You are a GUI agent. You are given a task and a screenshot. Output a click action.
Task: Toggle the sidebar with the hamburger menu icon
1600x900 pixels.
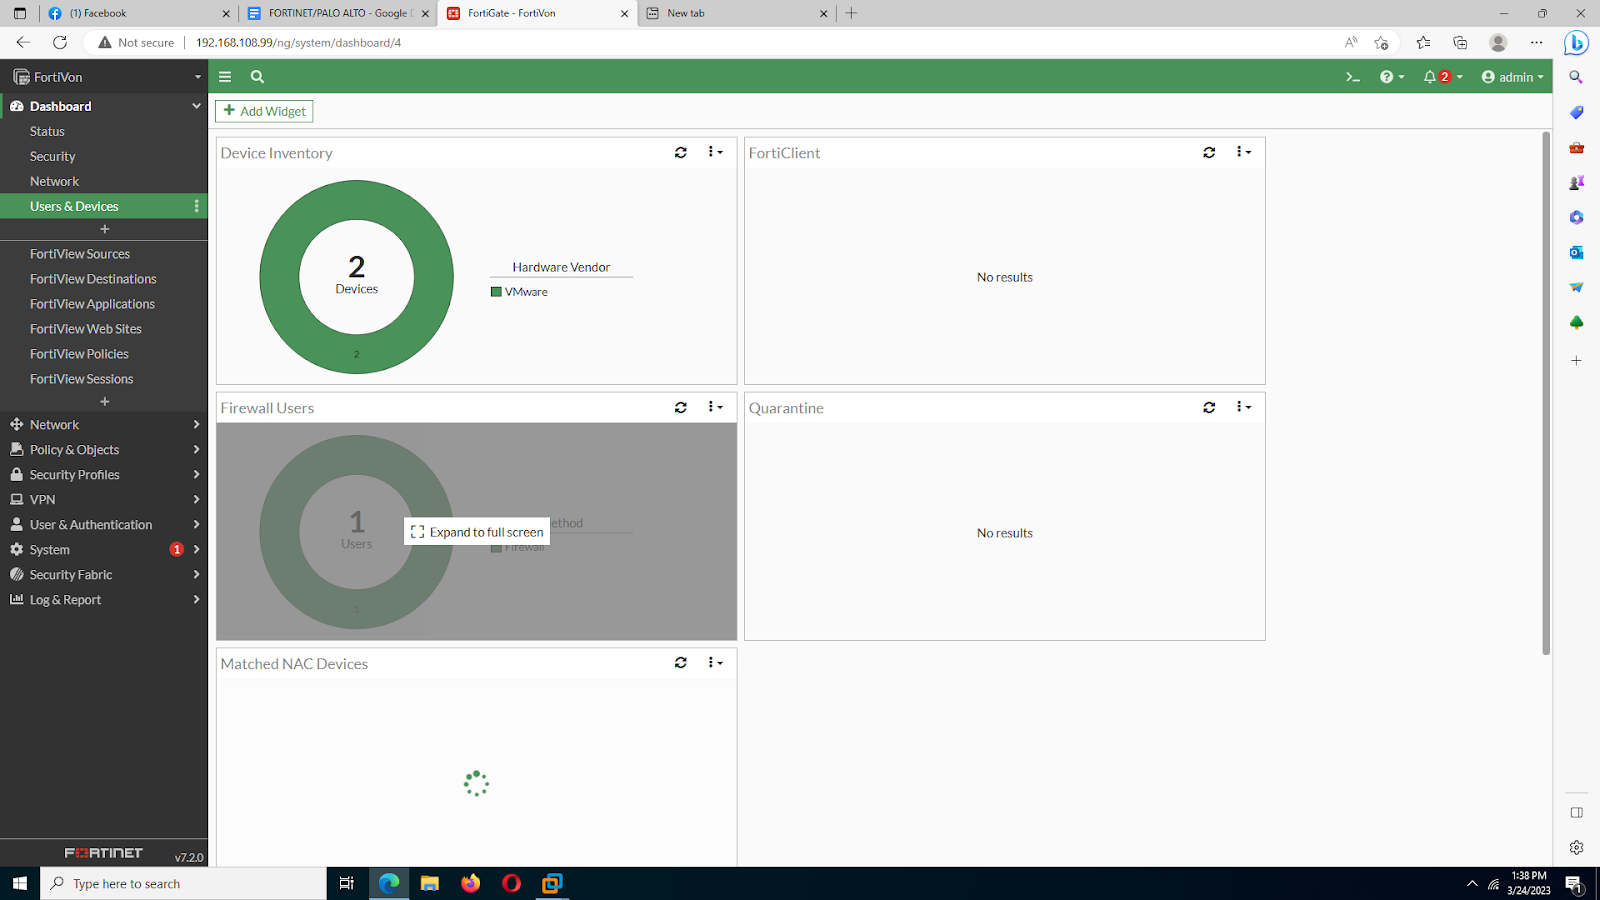pyautogui.click(x=225, y=77)
